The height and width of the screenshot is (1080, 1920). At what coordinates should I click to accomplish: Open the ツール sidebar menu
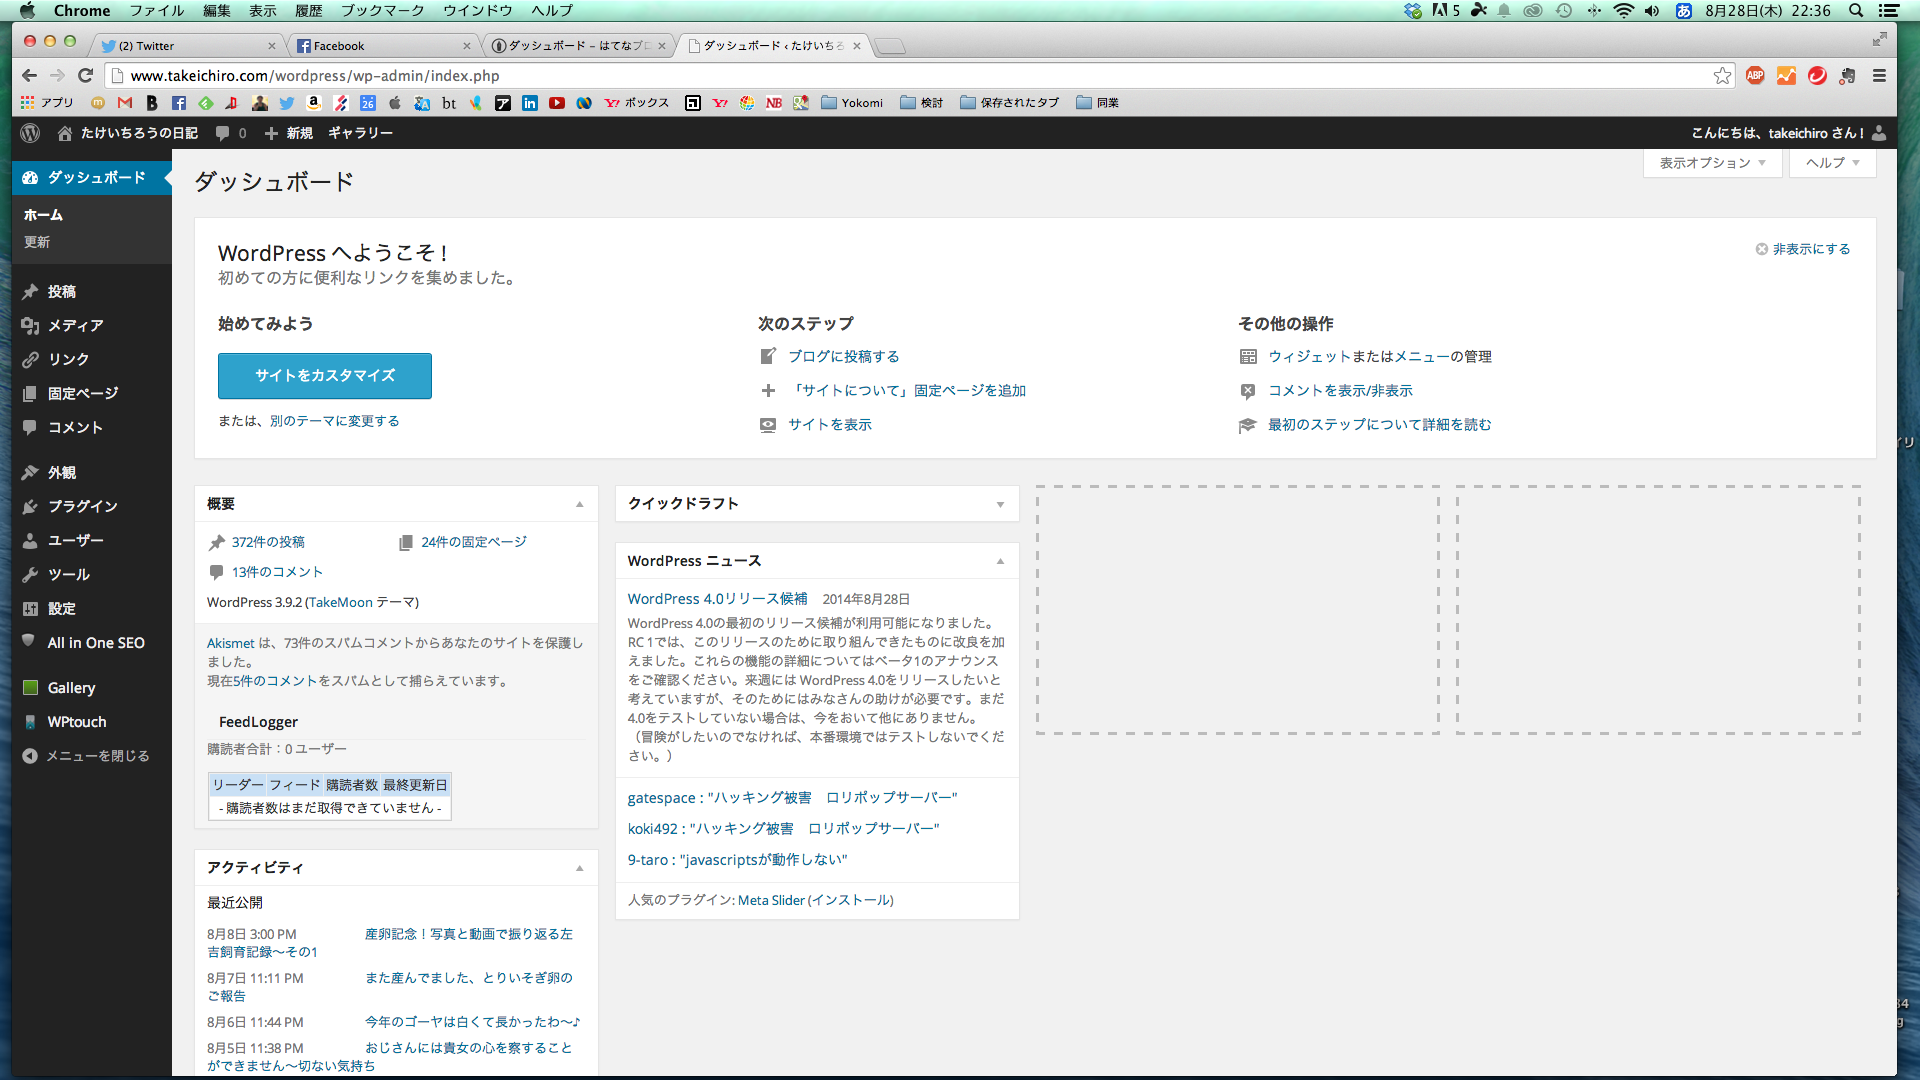click(x=92, y=574)
